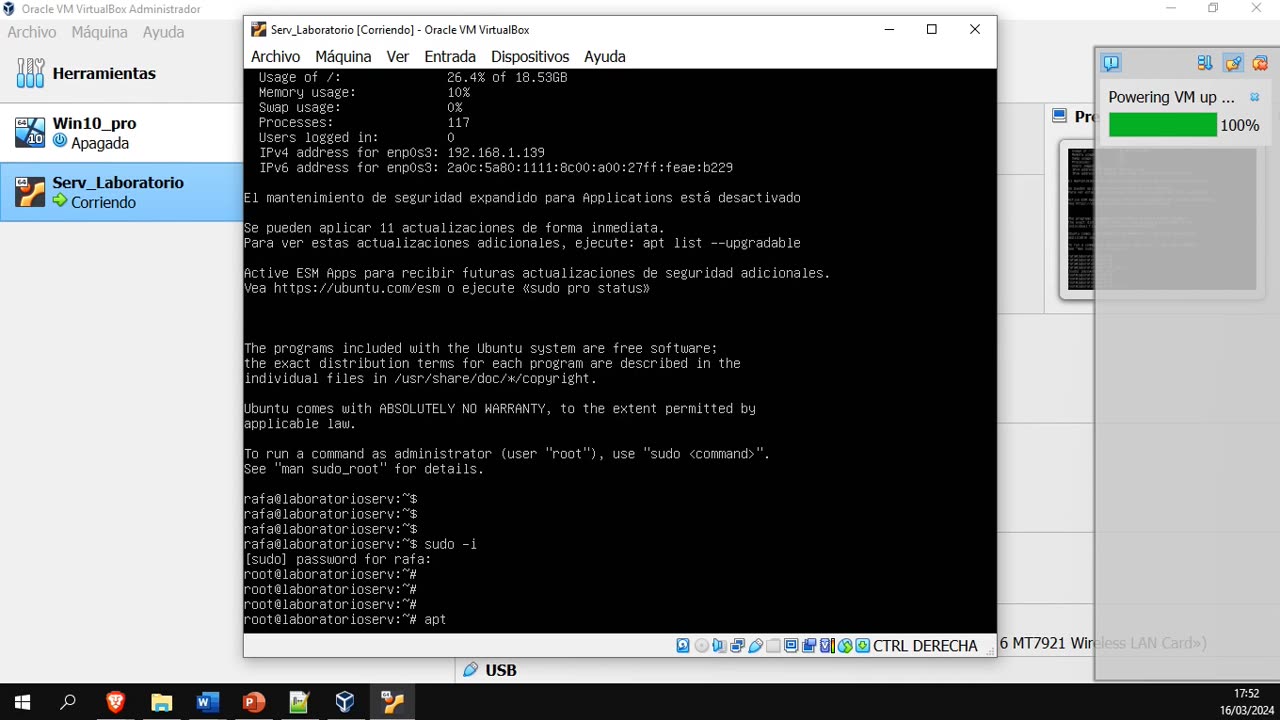Viewport: 1280px width, 720px height.
Task: Click the display settings status icon
Action: 791,646
